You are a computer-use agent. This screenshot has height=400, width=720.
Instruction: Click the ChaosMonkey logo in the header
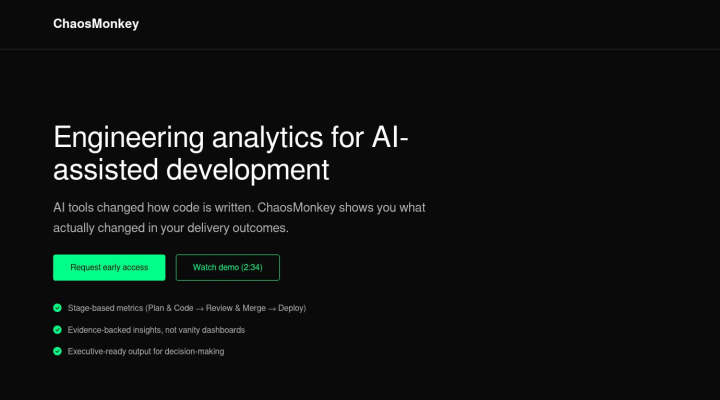96,24
